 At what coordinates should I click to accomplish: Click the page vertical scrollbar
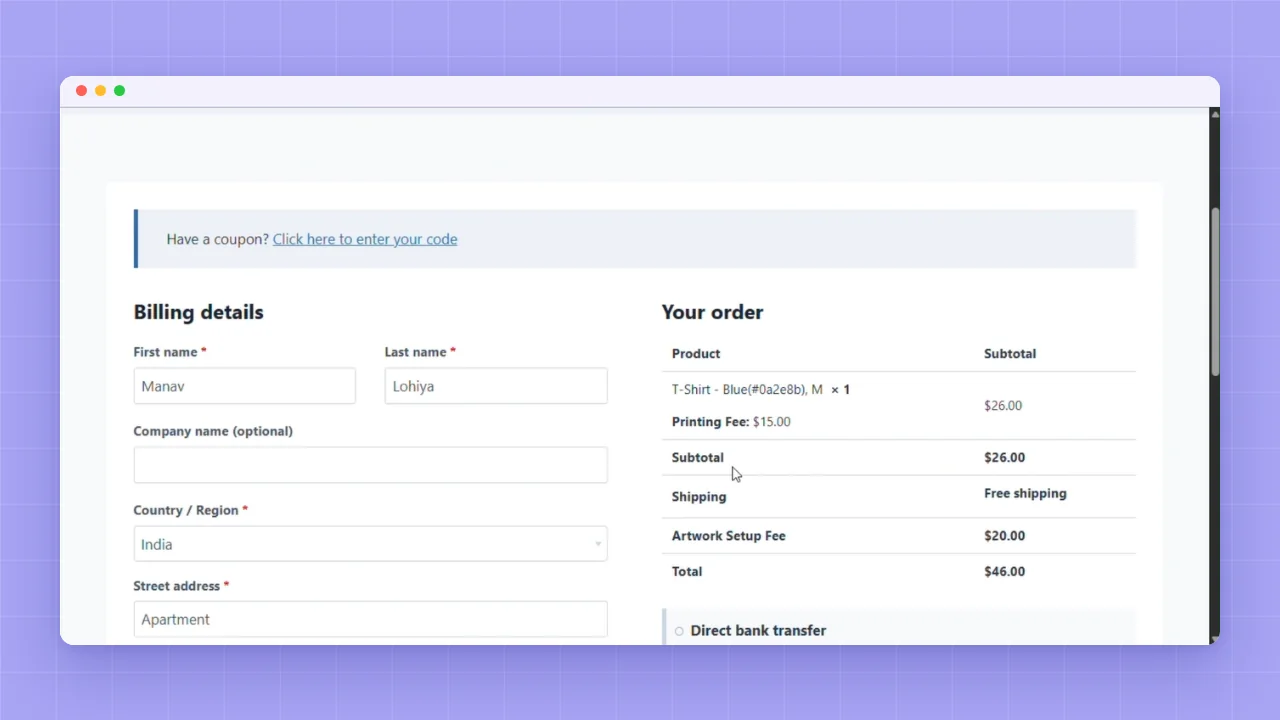coord(1215,291)
